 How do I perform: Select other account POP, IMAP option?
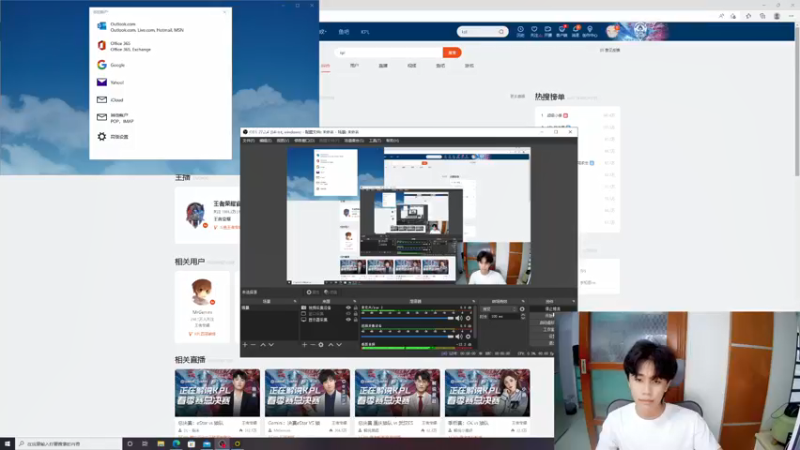pos(160,118)
